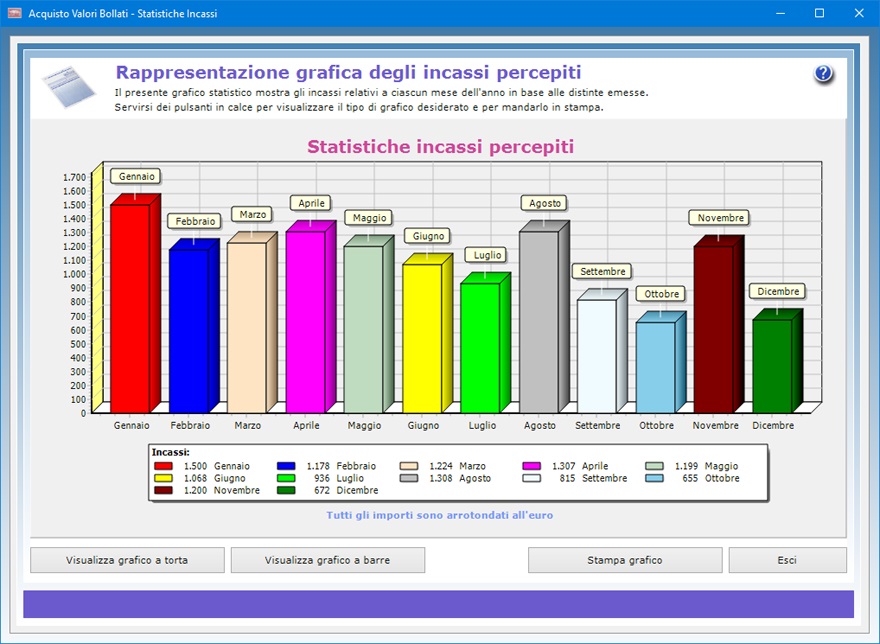Click legend value 1.500

pos(195,466)
